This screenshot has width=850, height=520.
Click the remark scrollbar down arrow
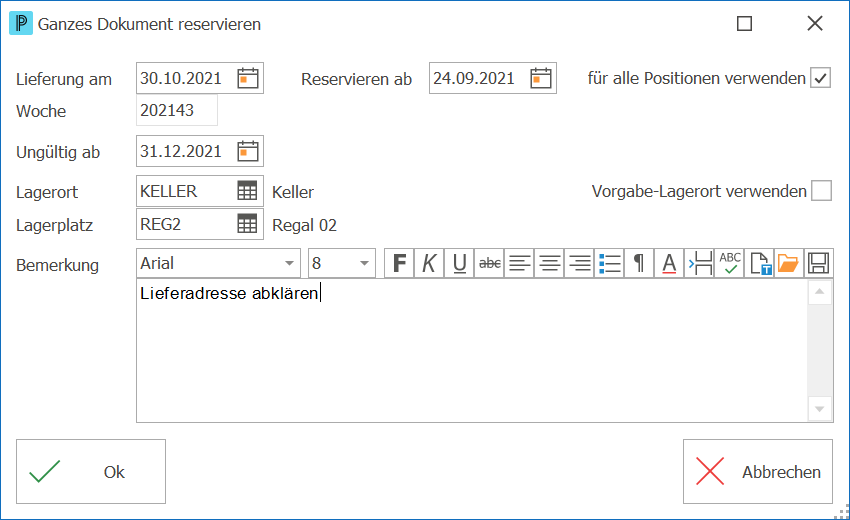click(x=820, y=409)
